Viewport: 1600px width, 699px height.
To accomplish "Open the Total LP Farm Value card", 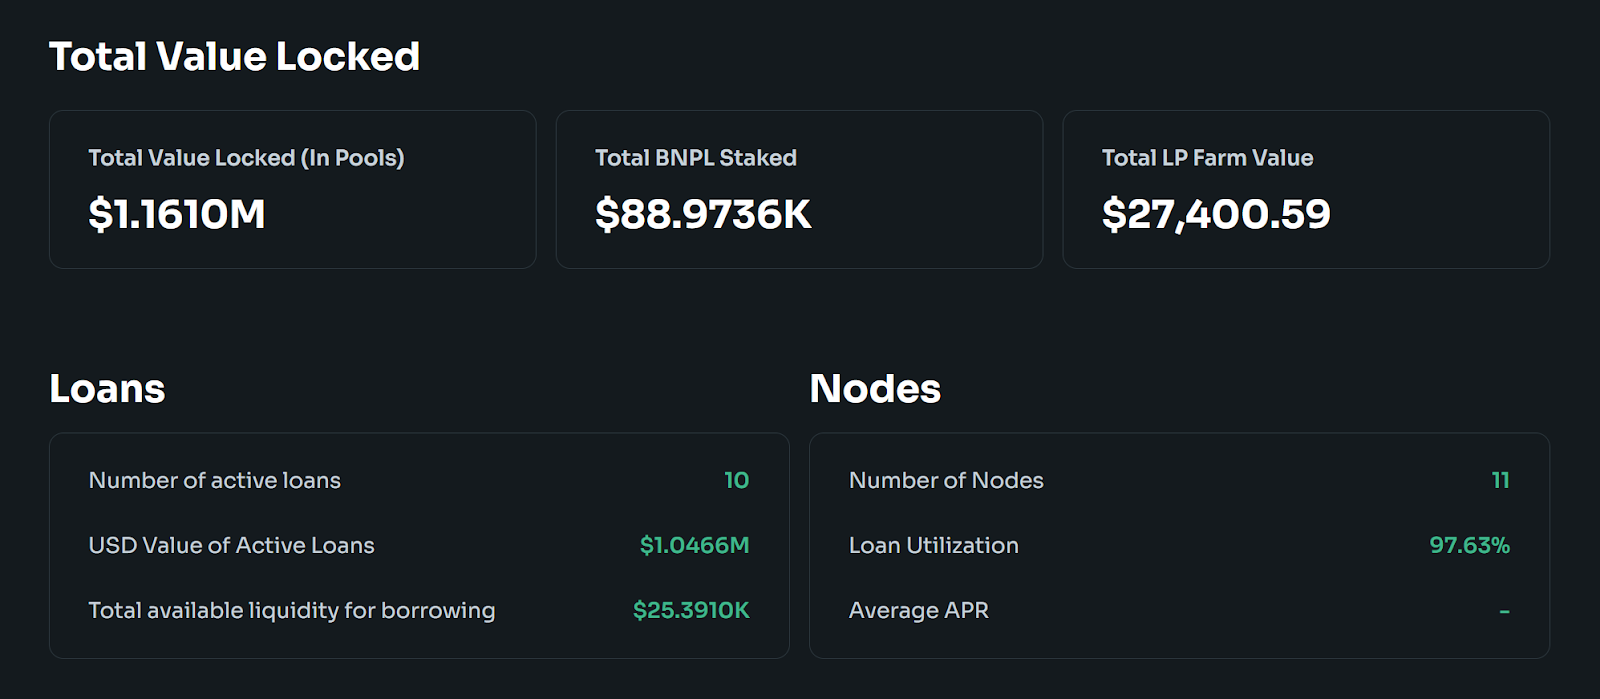I will [x=1306, y=189].
